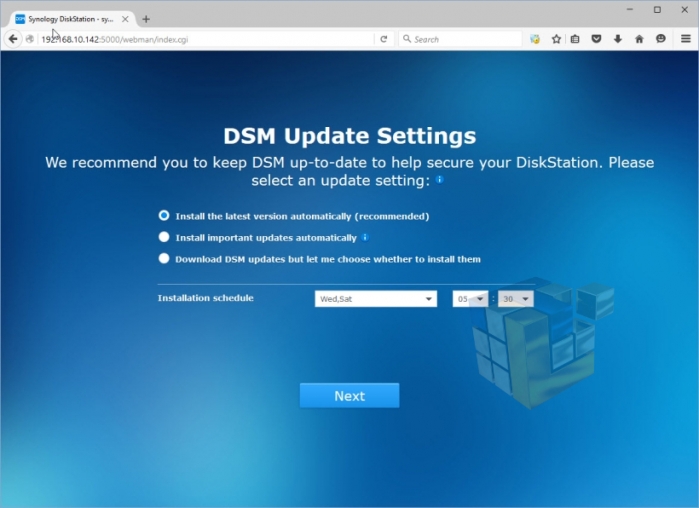Reload the page with the refresh icon
This screenshot has height=508, width=699.
pyautogui.click(x=383, y=39)
